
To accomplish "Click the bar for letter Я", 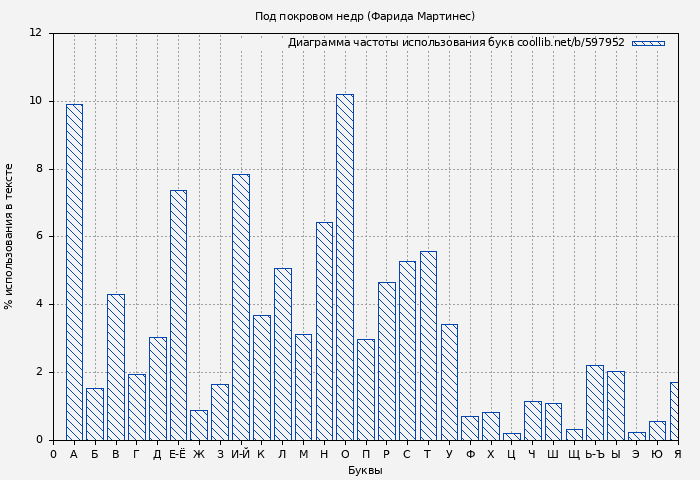I will 675,411.
